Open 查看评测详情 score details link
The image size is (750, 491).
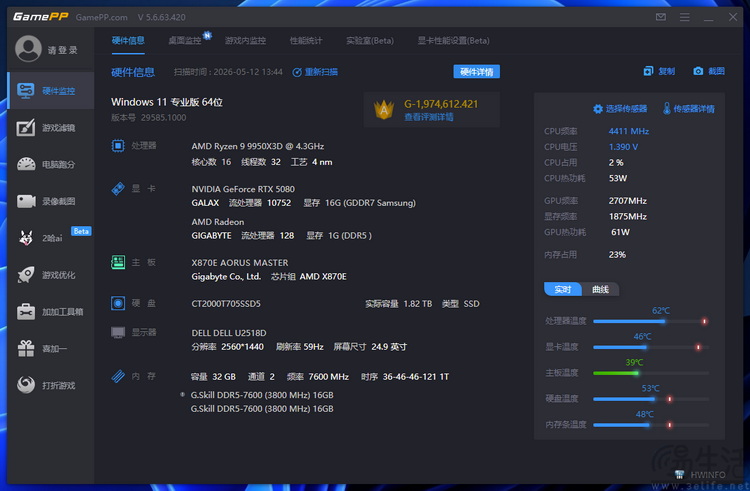(429, 117)
